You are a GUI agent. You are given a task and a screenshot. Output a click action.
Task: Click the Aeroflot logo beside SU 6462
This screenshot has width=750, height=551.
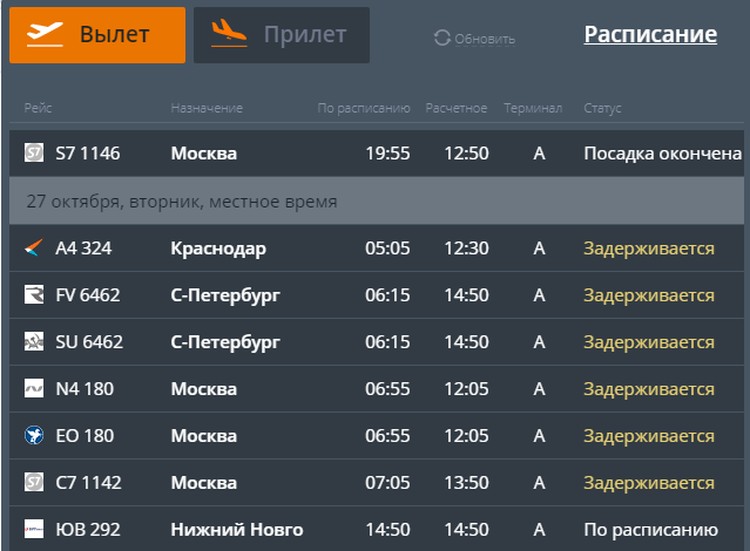[34, 342]
